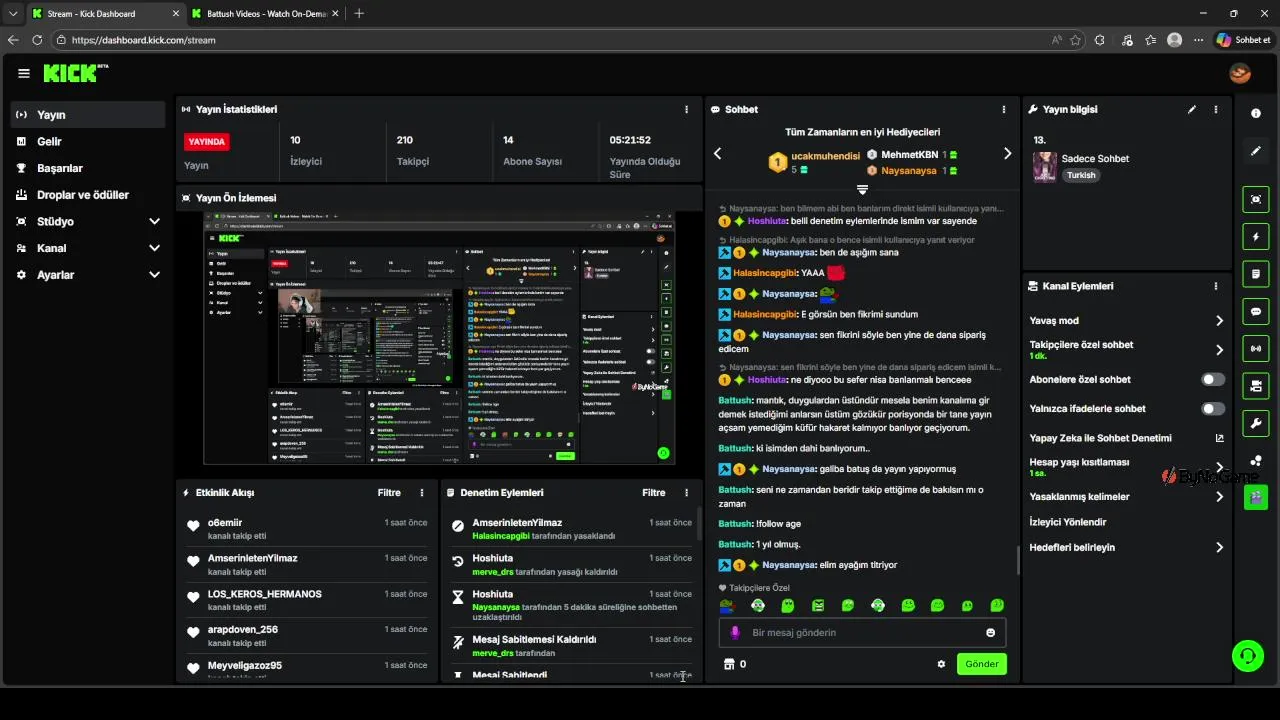Click the Sohbet et Copilot button
This screenshot has width=1280, height=720.
click(x=1243, y=40)
